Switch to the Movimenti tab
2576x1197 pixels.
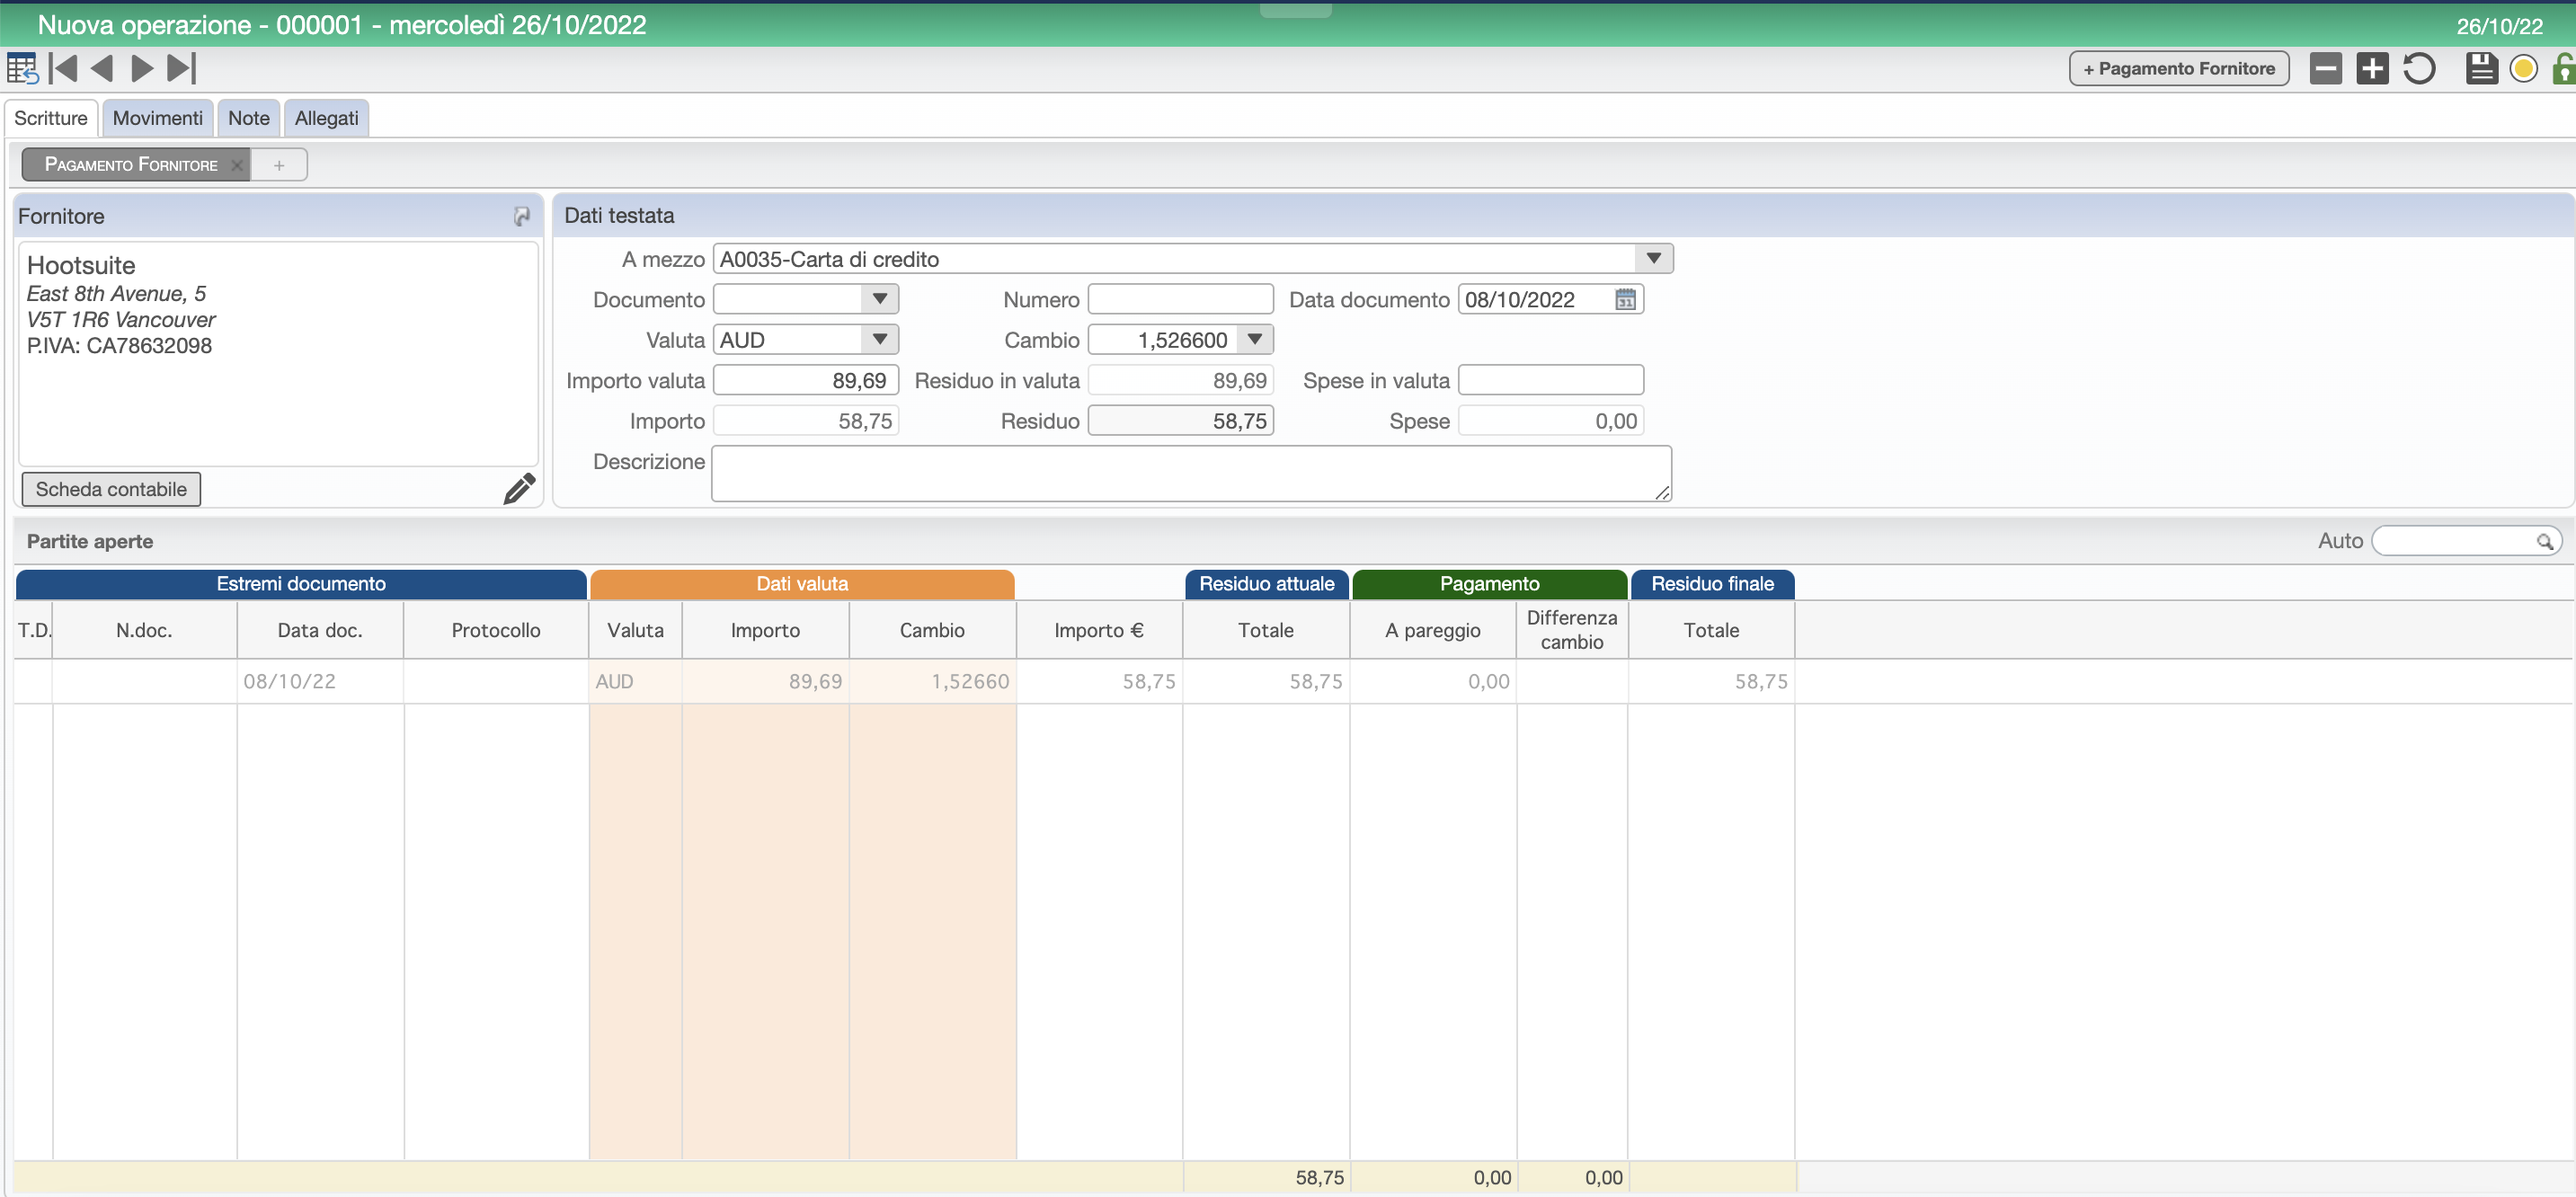pos(157,118)
